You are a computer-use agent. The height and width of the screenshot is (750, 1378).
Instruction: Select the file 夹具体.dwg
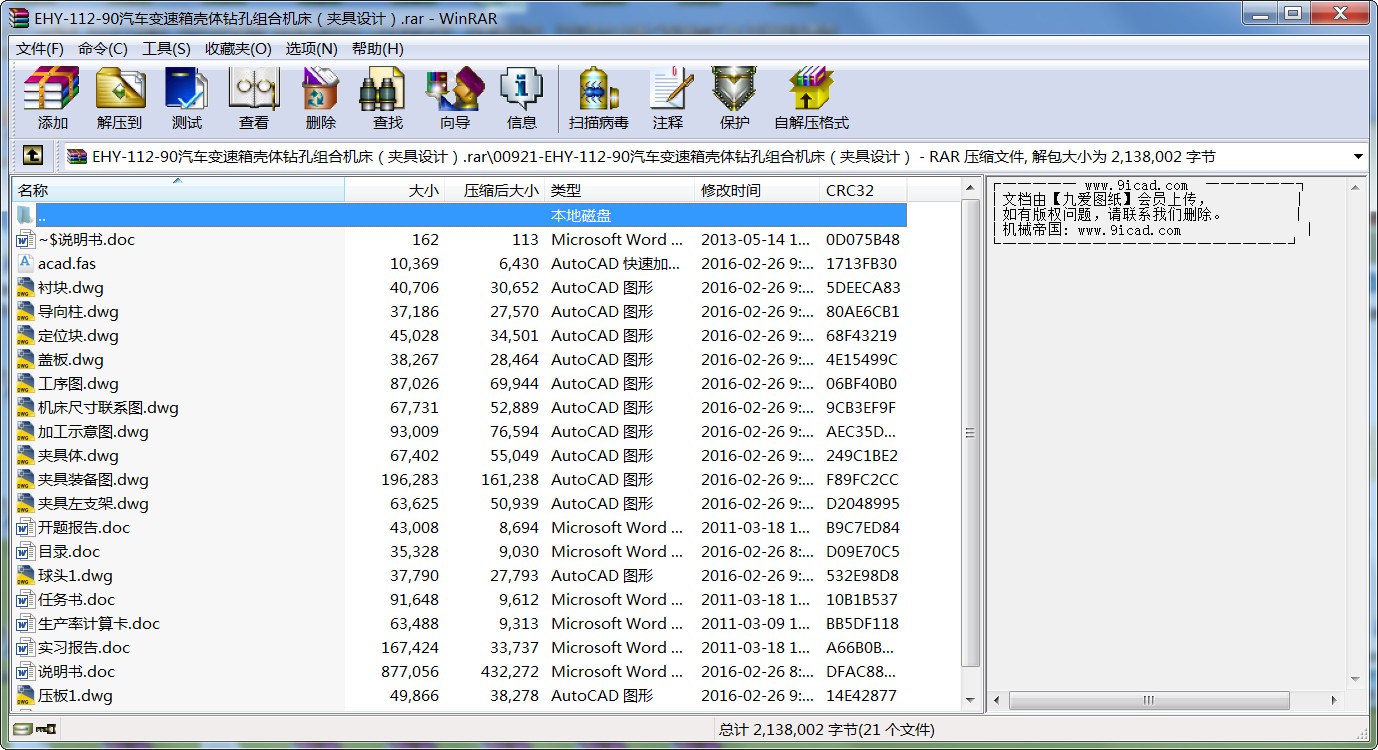click(x=78, y=455)
